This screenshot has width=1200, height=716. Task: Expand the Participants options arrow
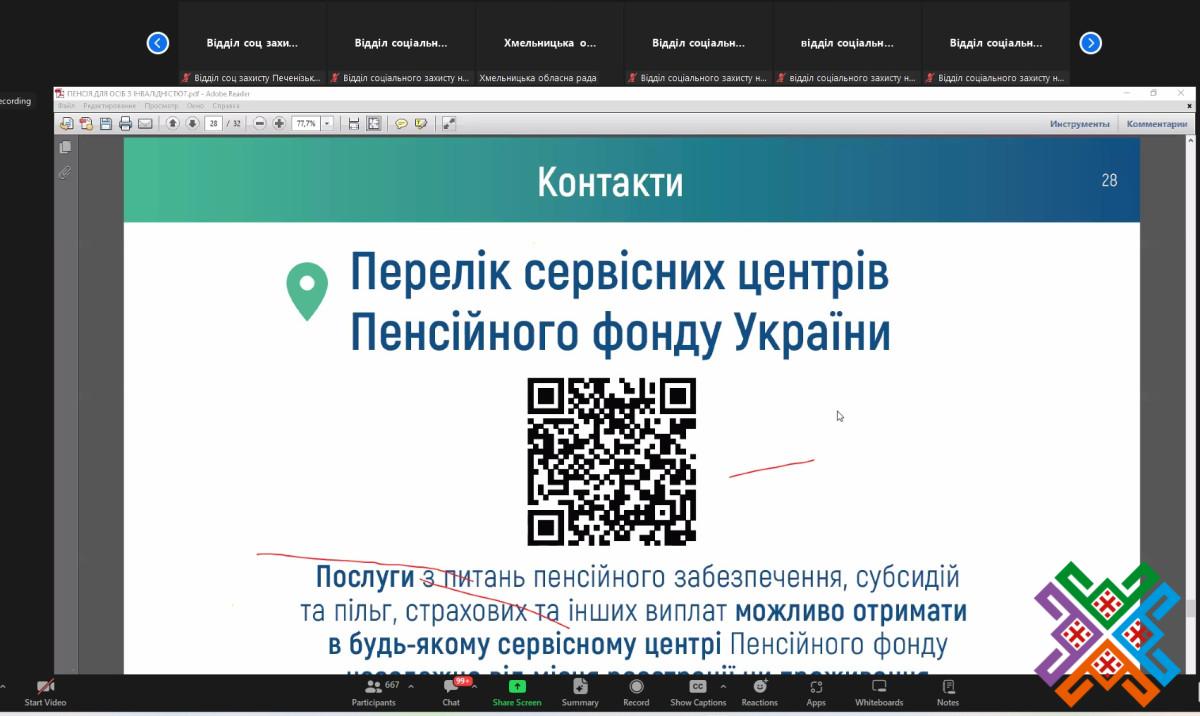410,687
